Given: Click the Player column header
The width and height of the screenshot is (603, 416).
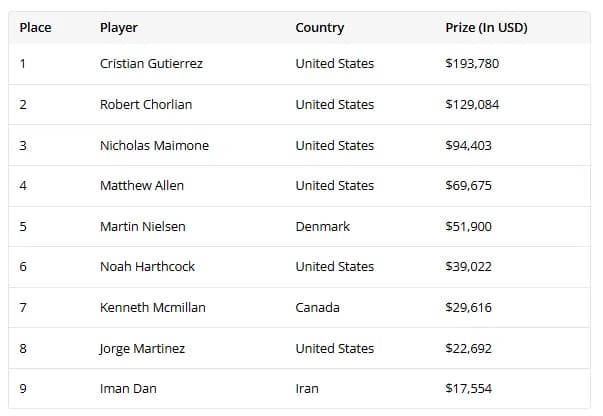Looking at the screenshot, I should click(119, 28).
